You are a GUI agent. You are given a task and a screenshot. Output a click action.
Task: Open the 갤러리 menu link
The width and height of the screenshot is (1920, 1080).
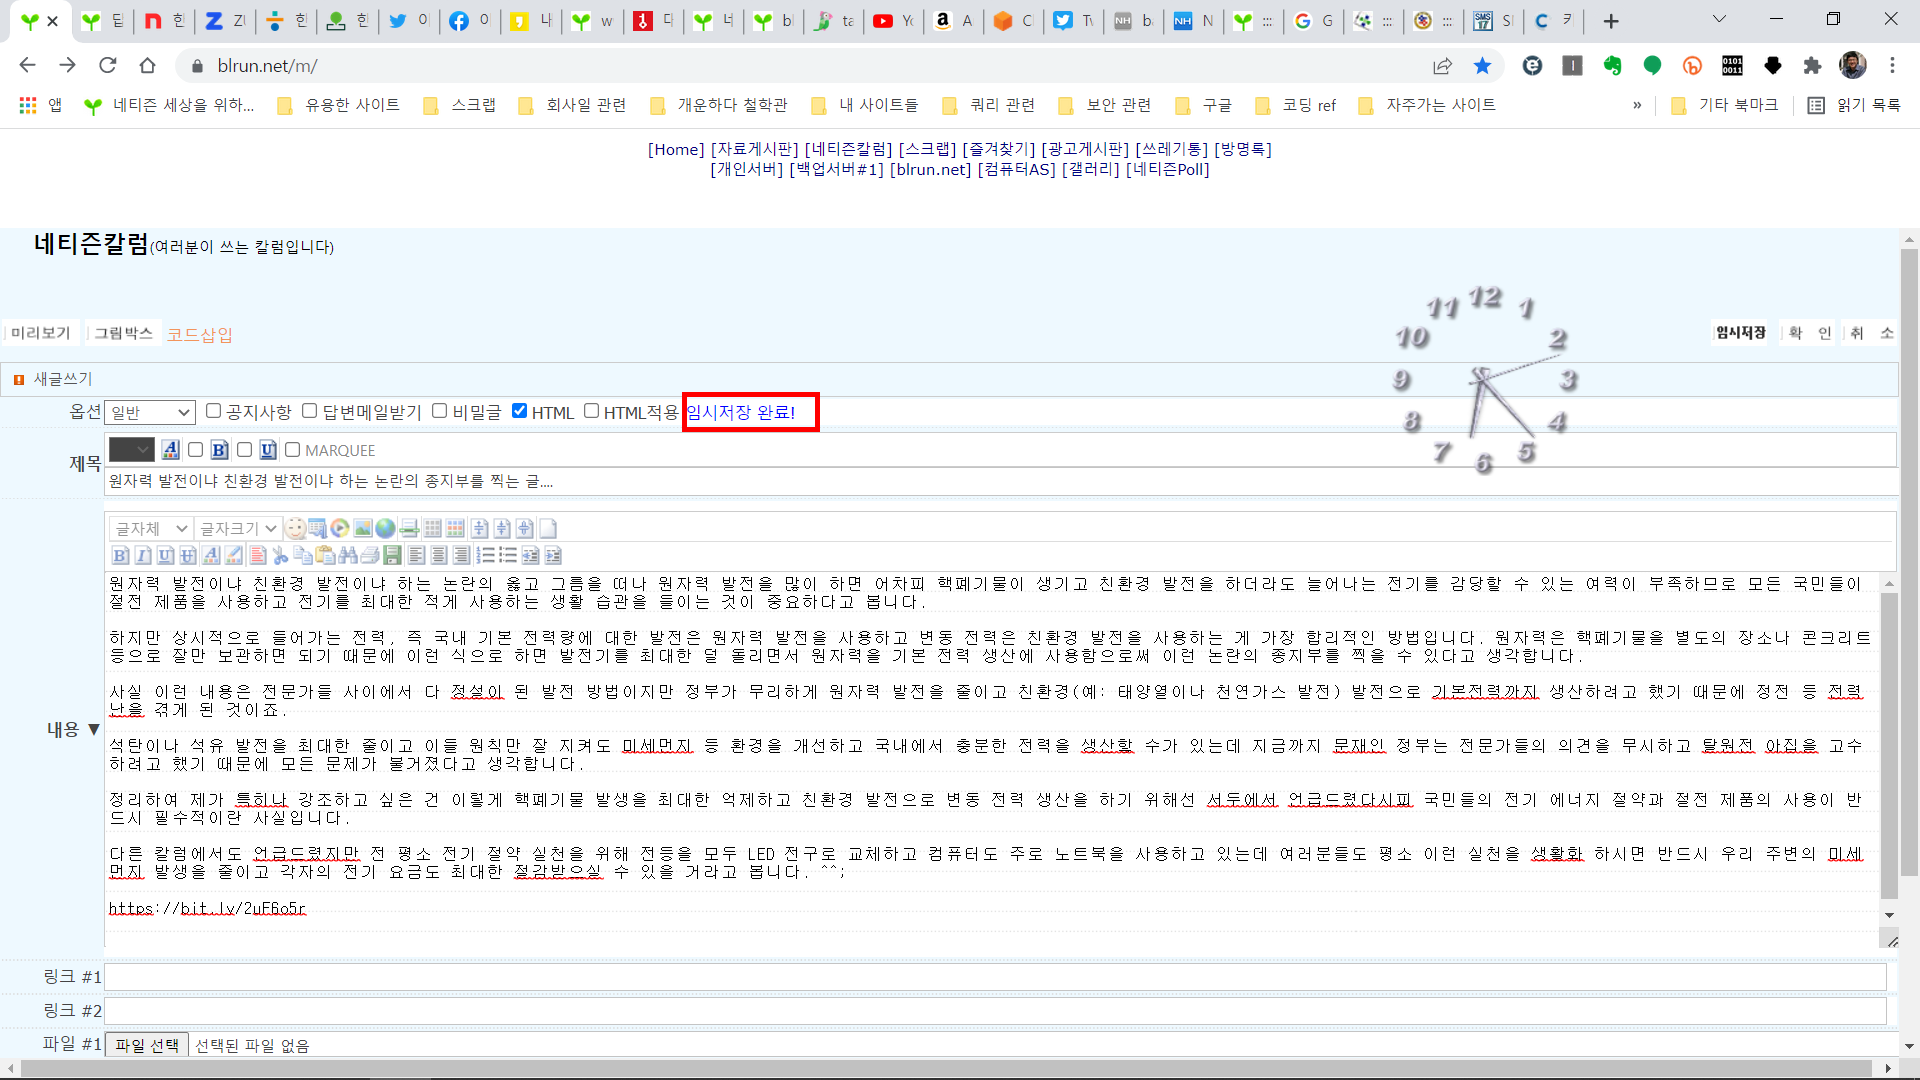click(x=1090, y=169)
